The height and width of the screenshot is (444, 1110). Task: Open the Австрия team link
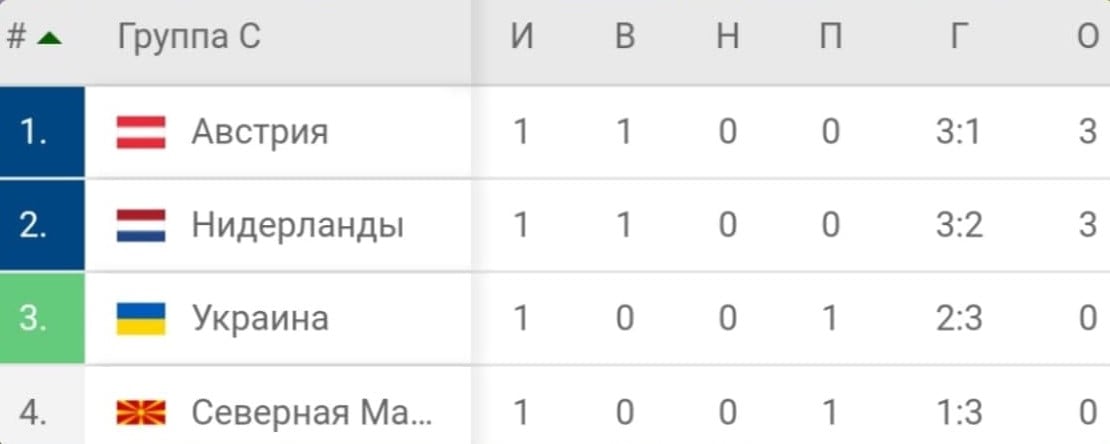(x=259, y=132)
